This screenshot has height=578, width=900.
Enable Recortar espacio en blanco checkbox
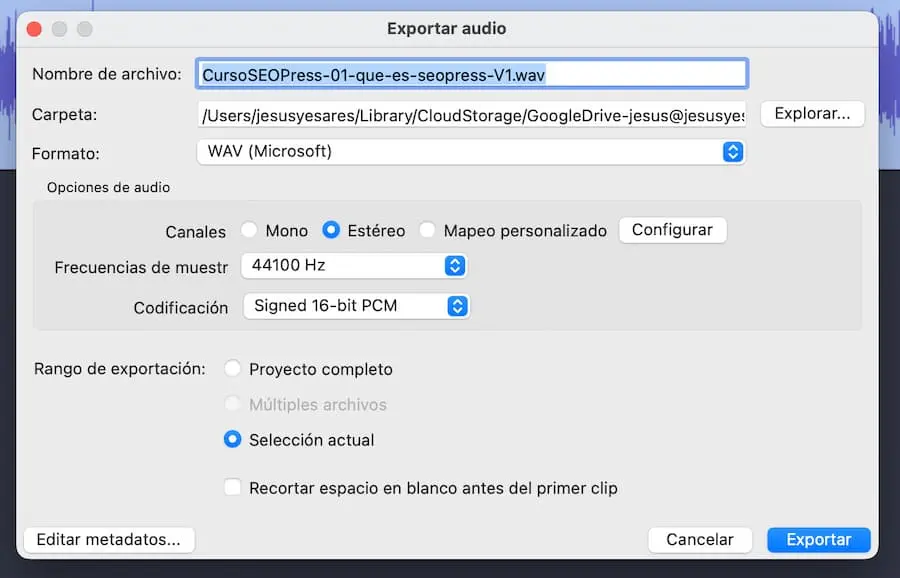[x=233, y=488]
